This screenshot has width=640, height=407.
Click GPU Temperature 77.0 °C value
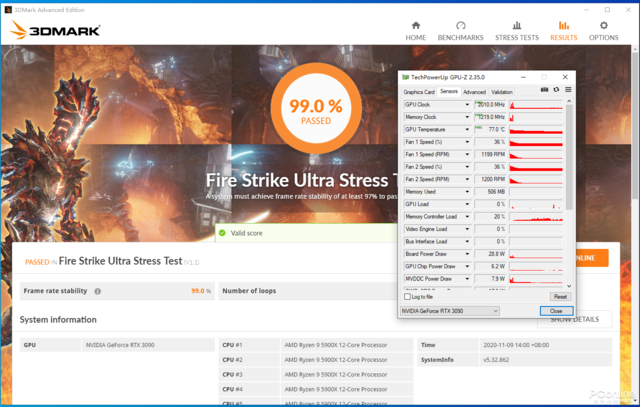point(490,130)
